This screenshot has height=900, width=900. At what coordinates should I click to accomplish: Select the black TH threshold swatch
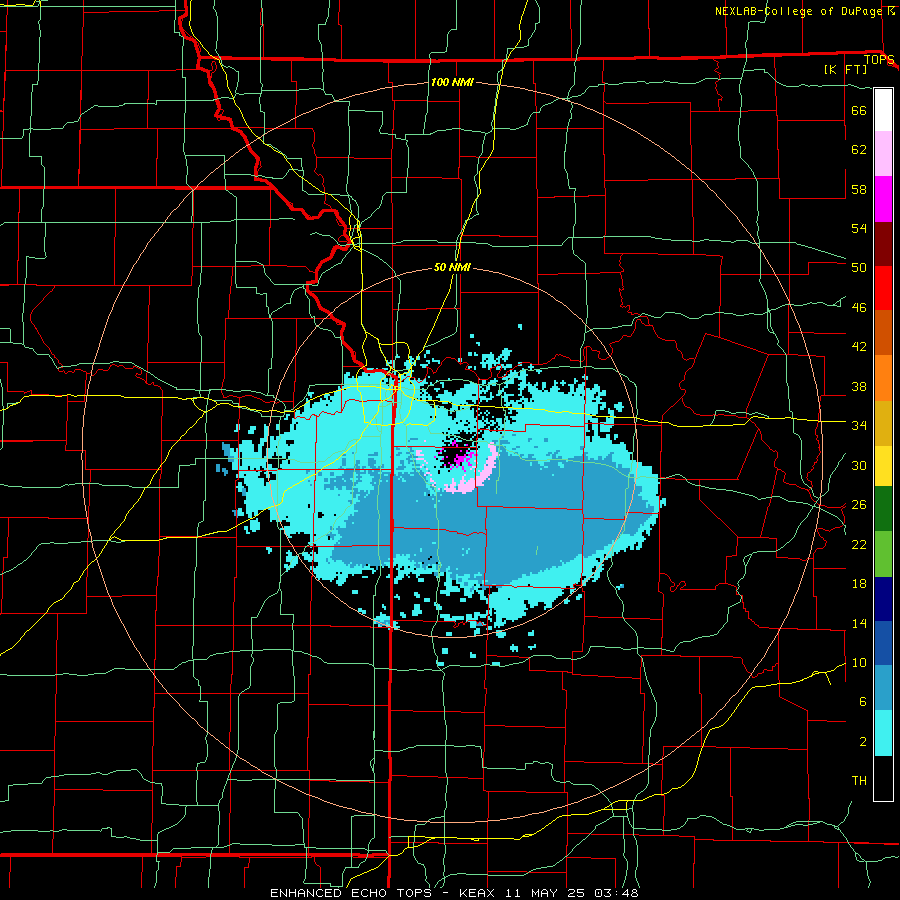click(883, 778)
